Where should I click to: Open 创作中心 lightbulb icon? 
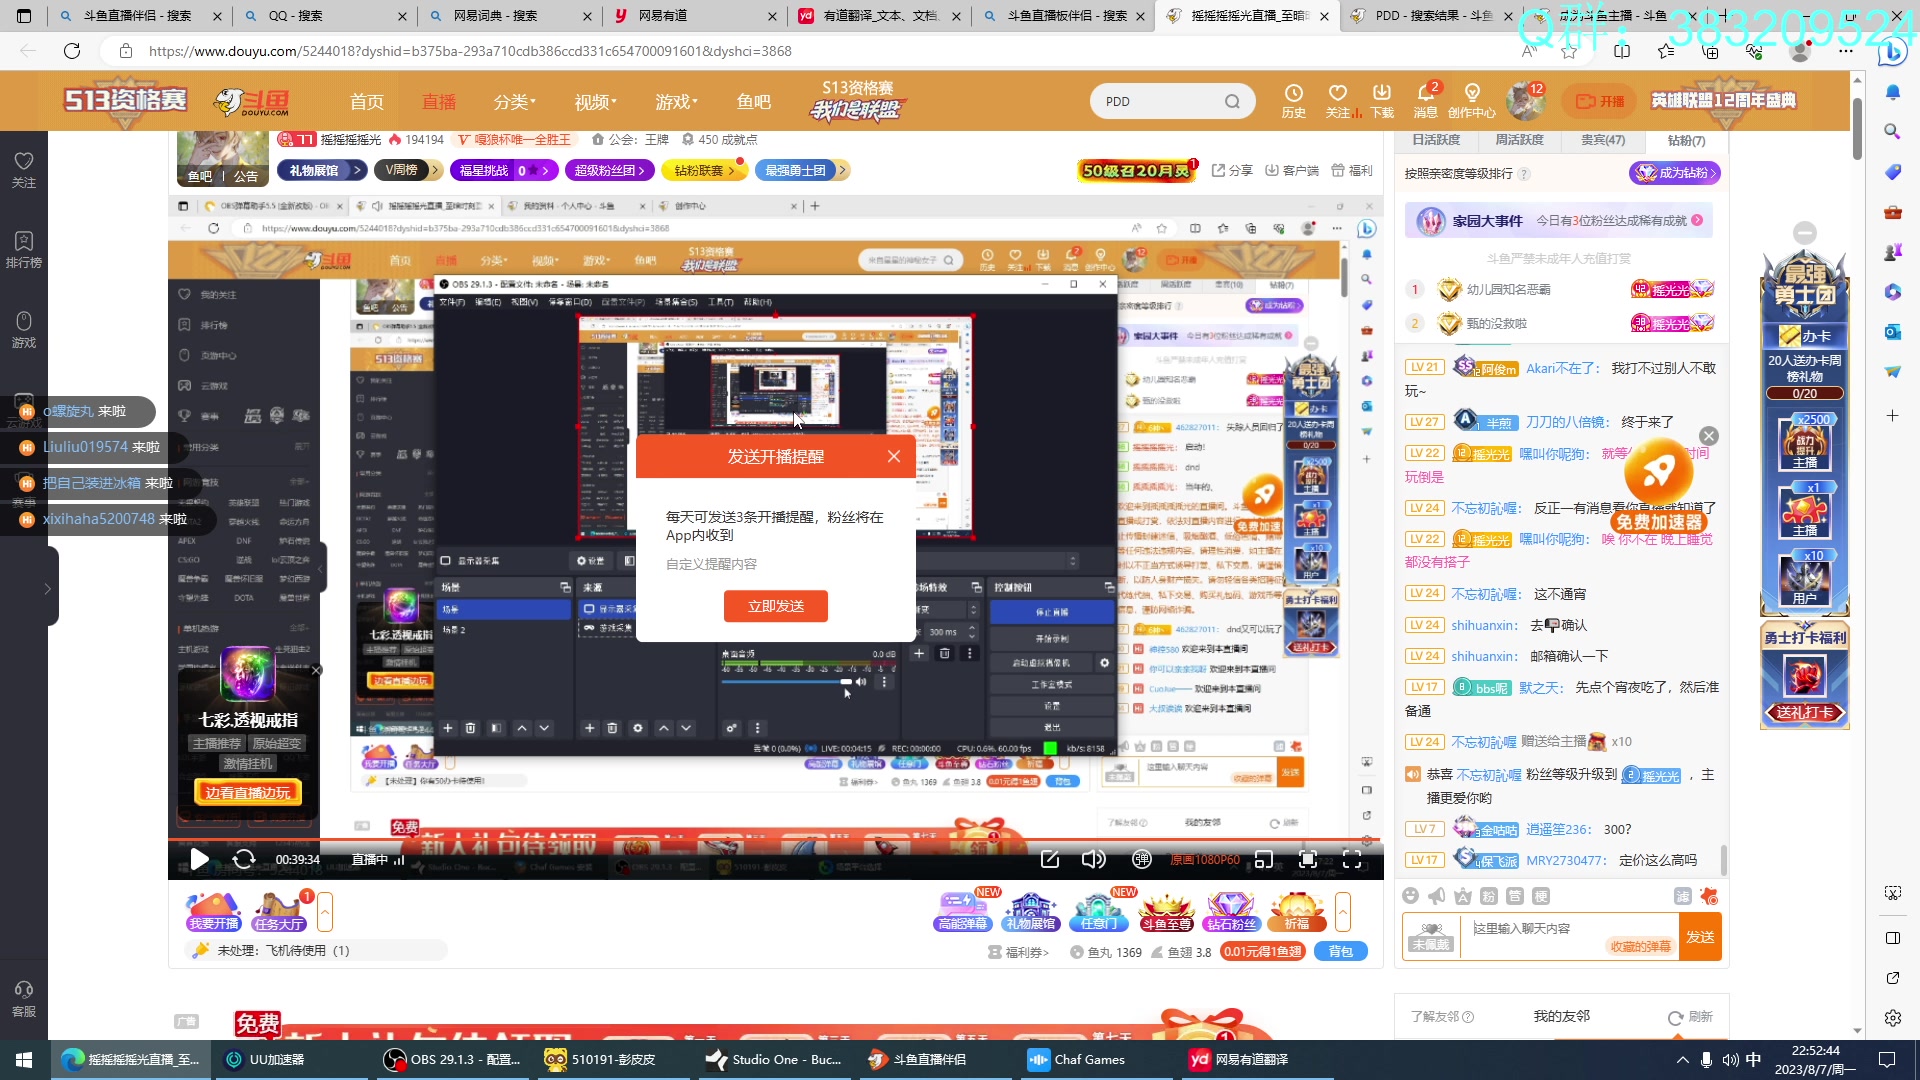(1471, 101)
